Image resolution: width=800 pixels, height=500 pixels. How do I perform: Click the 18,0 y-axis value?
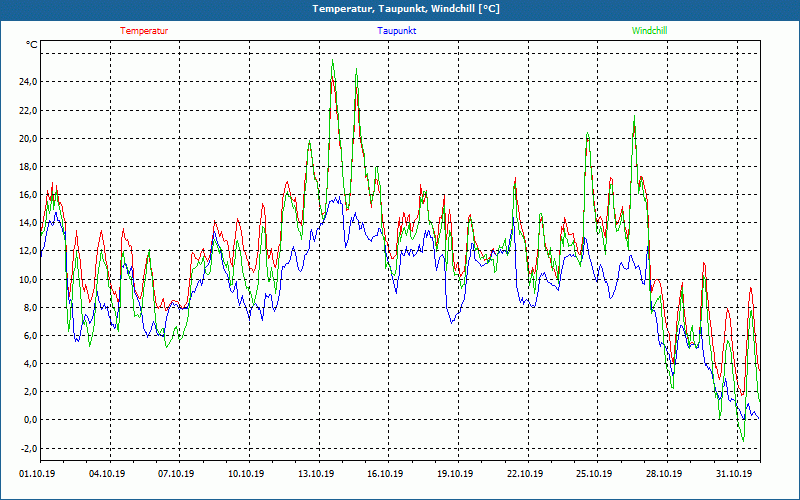click(x=28, y=166)
